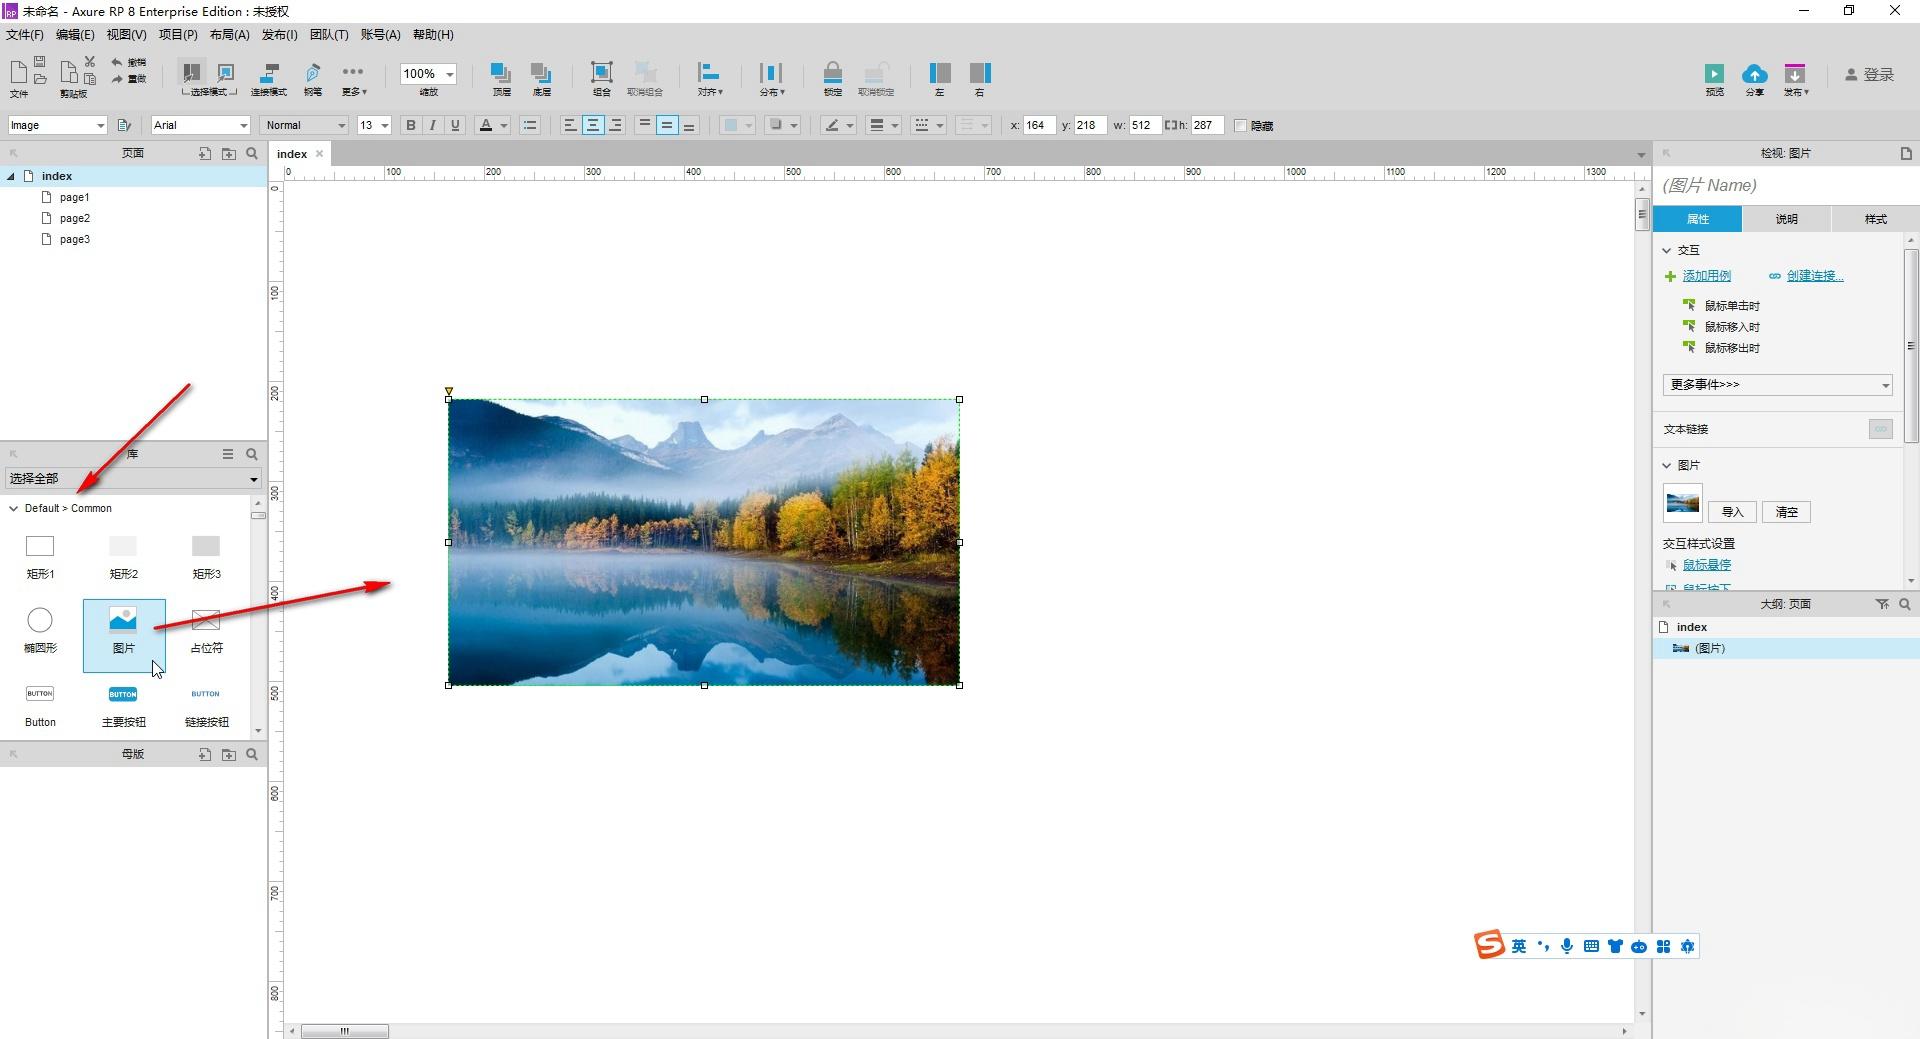
Task: Toggle bold formatting button
Action: pos(410,126)
